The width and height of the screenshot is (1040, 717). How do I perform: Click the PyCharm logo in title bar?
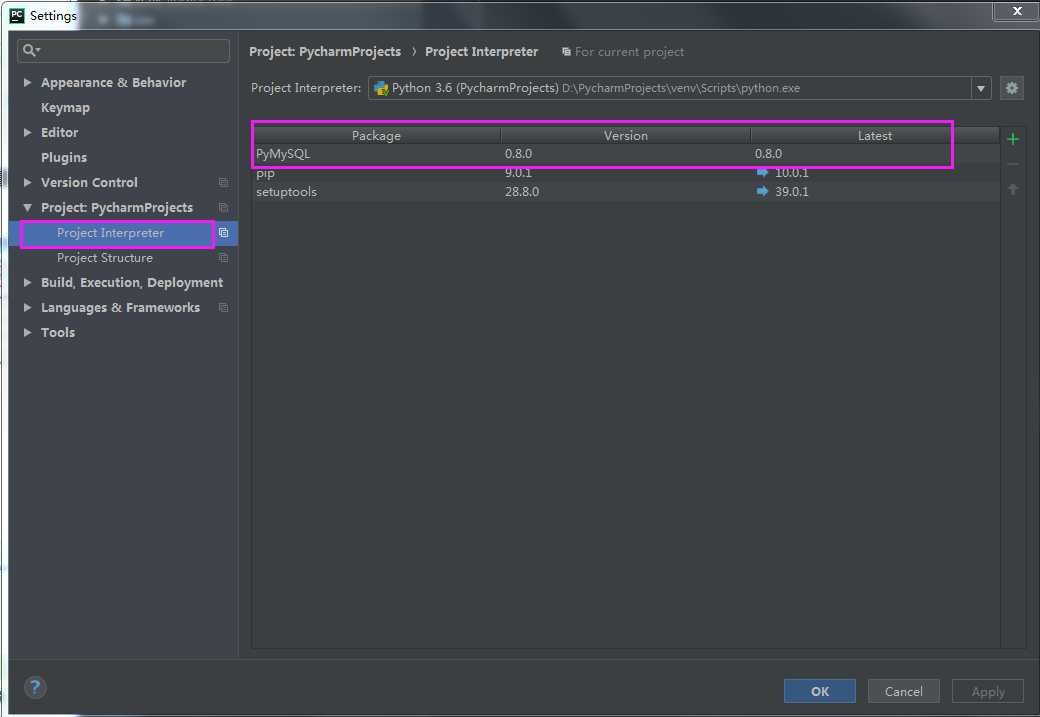17,15
